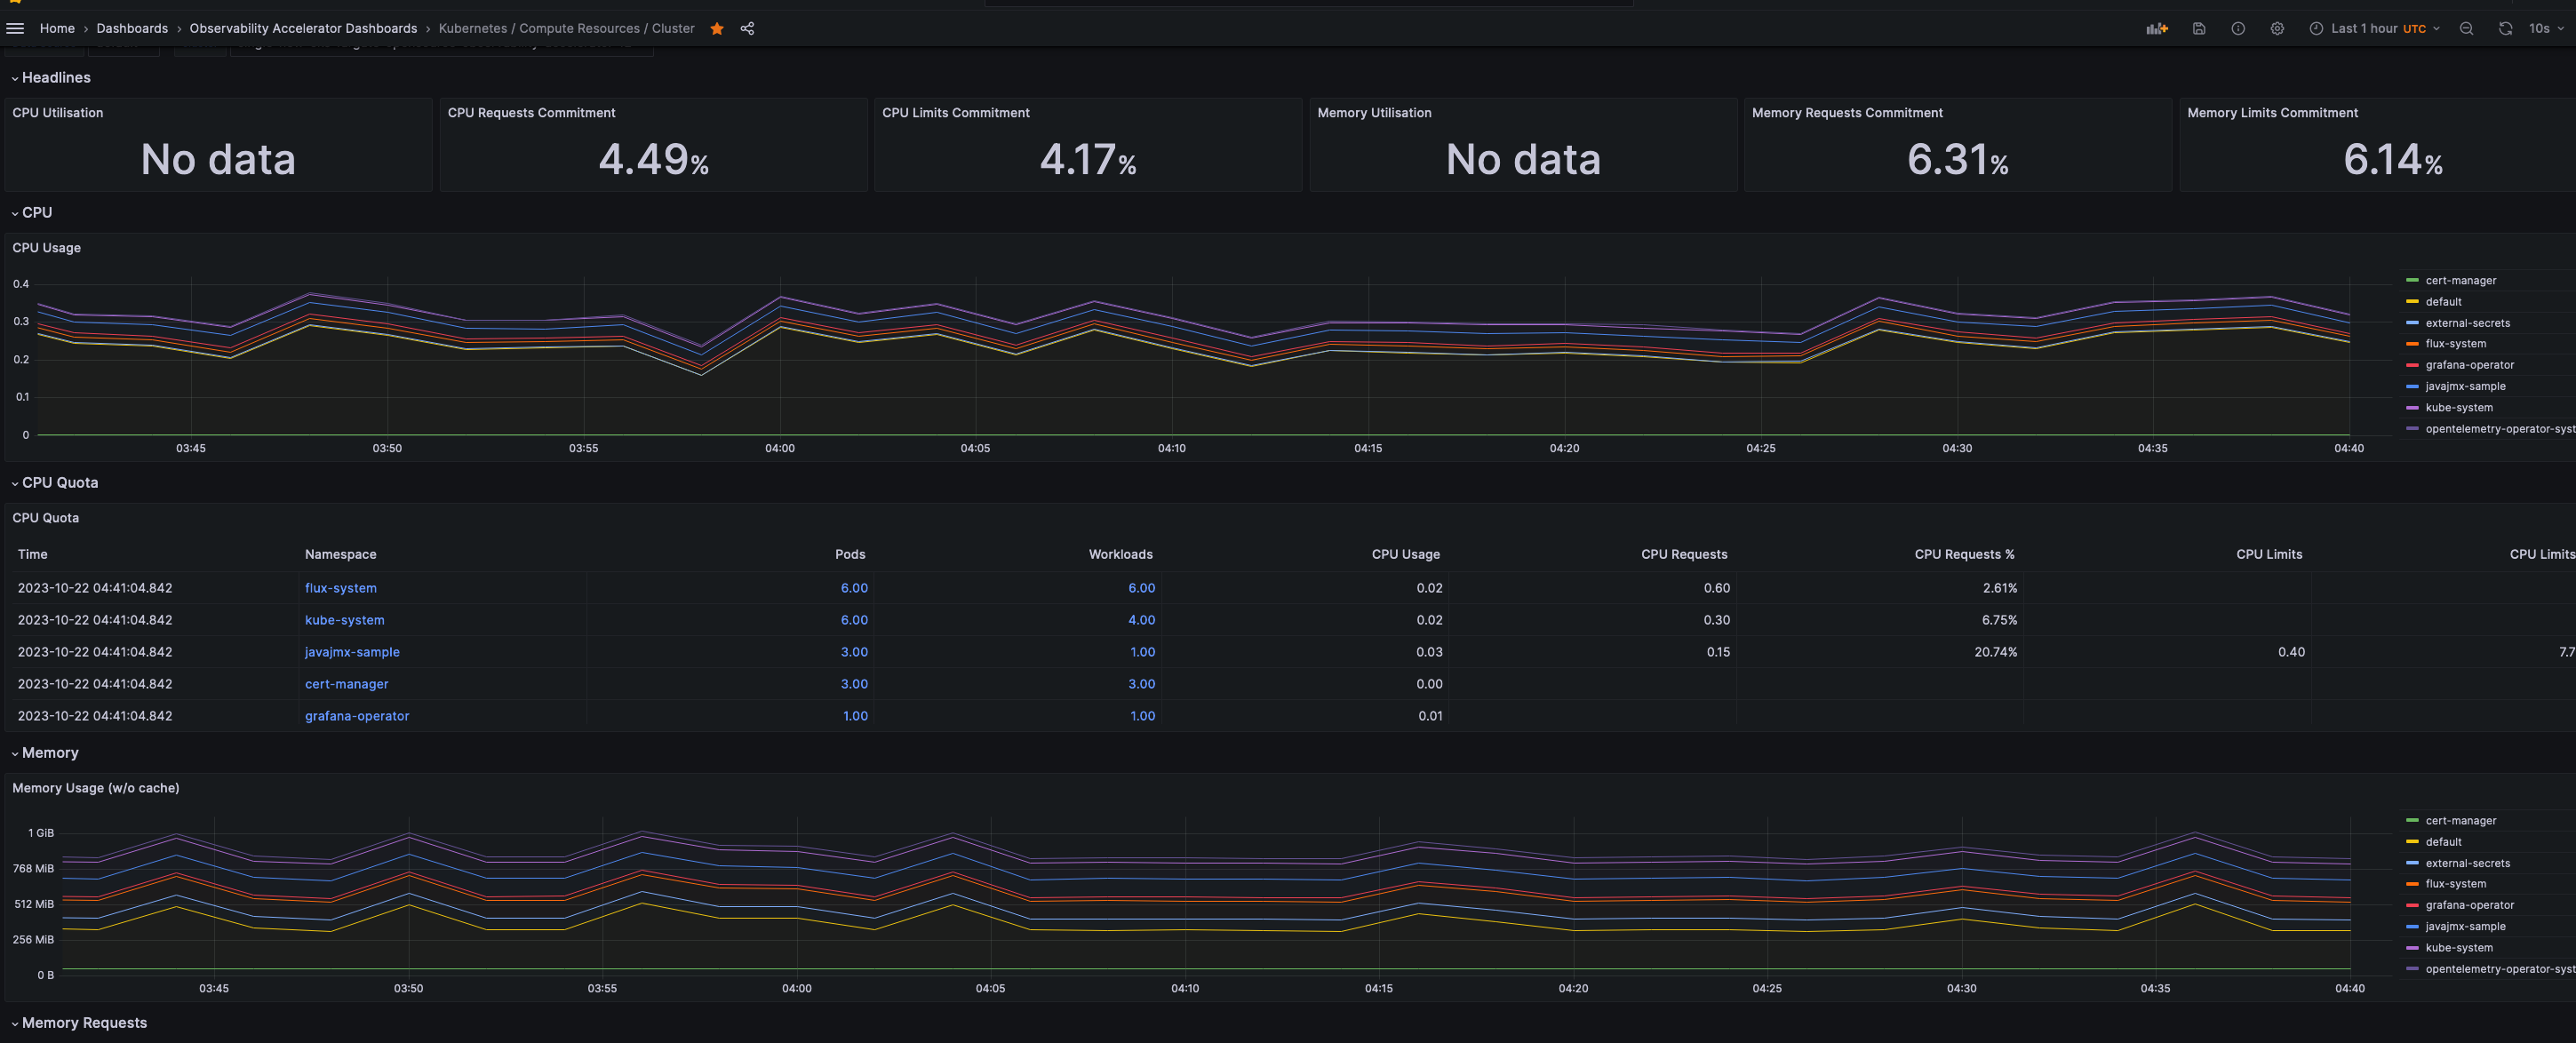Open the main hamburger navigation menu
The height and width of the screenshot is (1043, 2576).
click(15, 28)
